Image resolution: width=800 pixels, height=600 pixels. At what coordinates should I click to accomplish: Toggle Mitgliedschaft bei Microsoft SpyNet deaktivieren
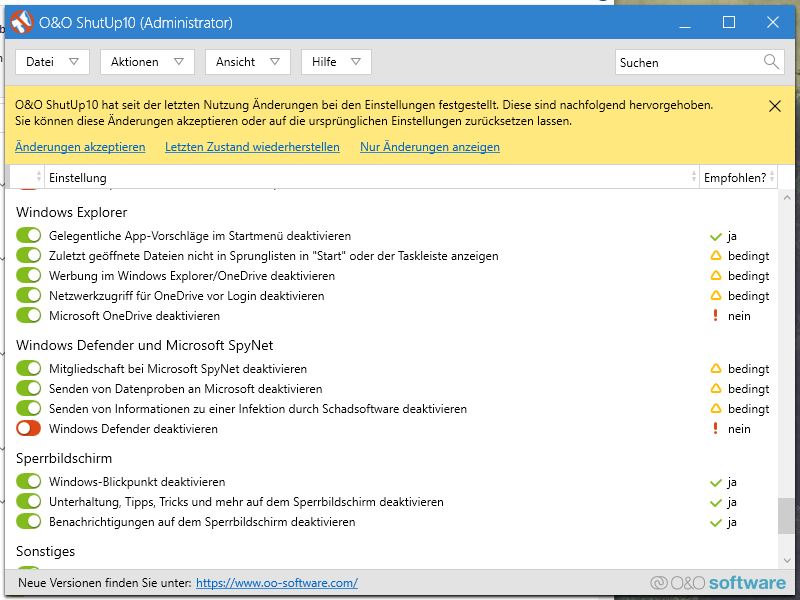click(x=28, y=368)
